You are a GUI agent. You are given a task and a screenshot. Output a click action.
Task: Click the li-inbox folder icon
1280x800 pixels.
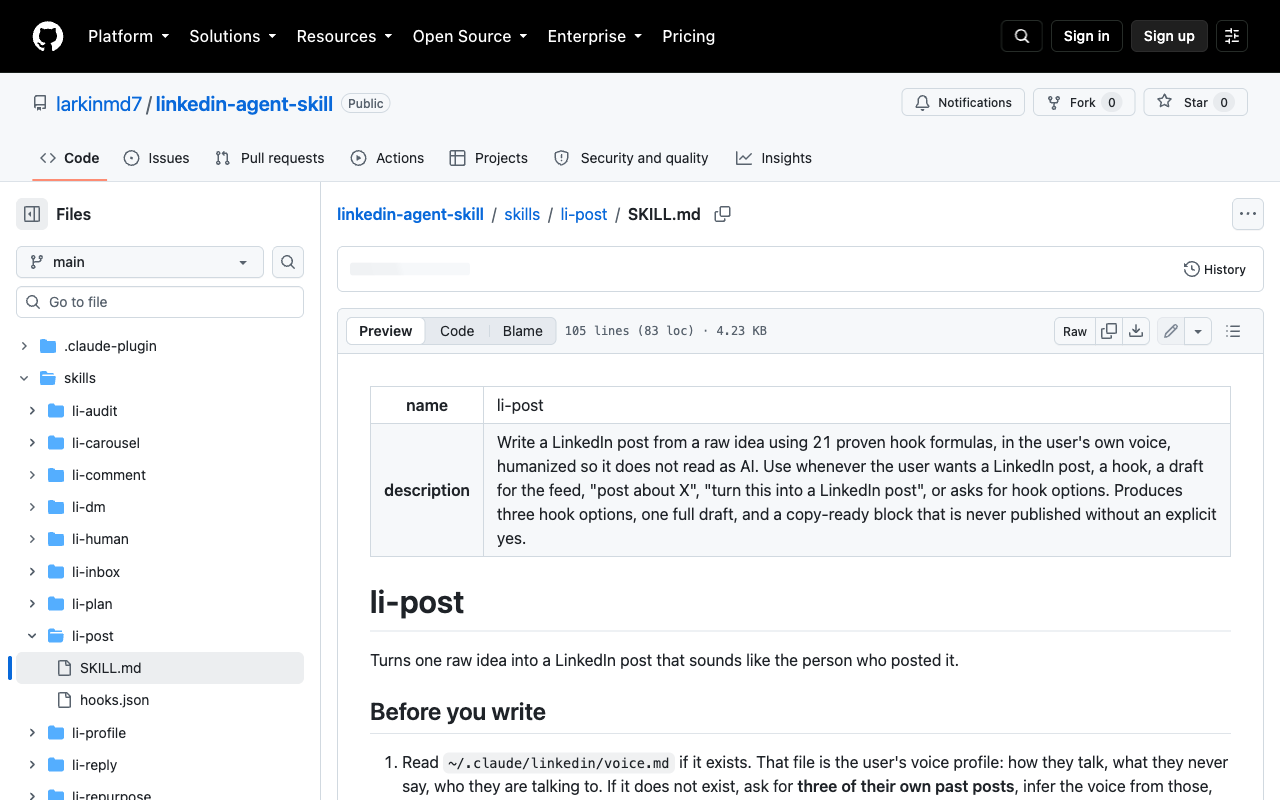click(56, 572)
